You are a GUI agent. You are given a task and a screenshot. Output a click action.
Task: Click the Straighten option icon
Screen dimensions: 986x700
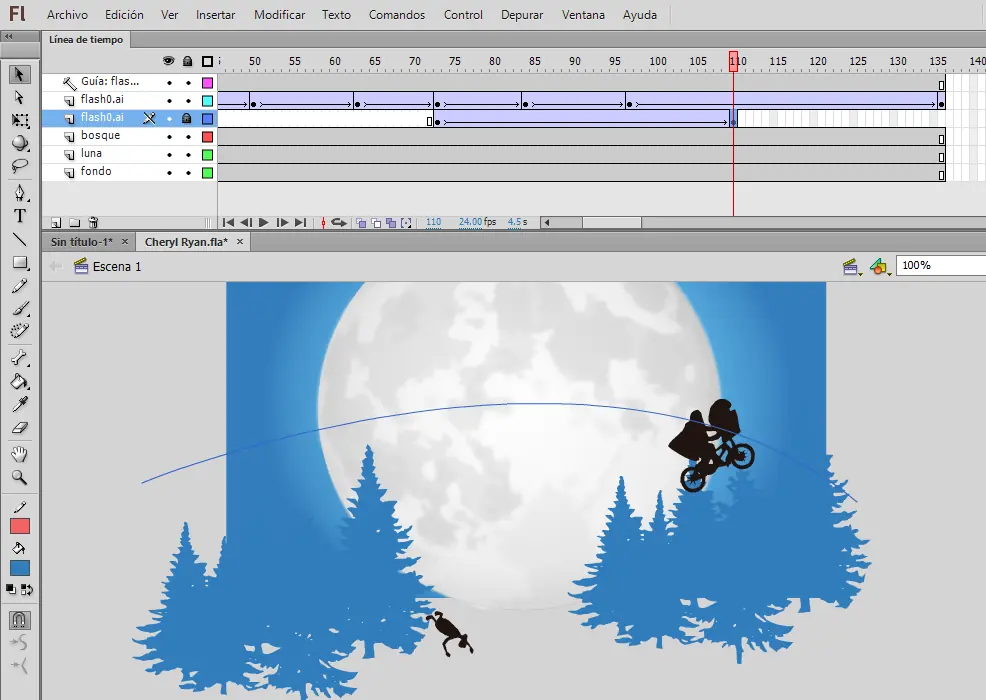click(19, 665)
